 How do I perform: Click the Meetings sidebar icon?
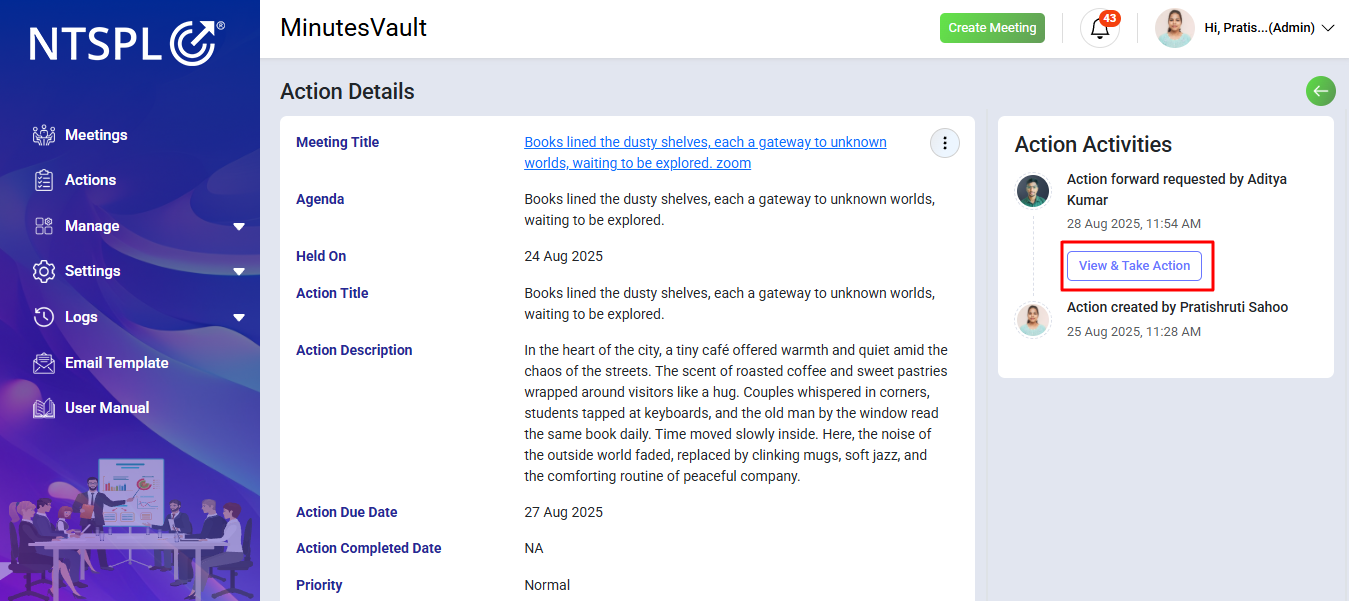click(x=44, y=135)
